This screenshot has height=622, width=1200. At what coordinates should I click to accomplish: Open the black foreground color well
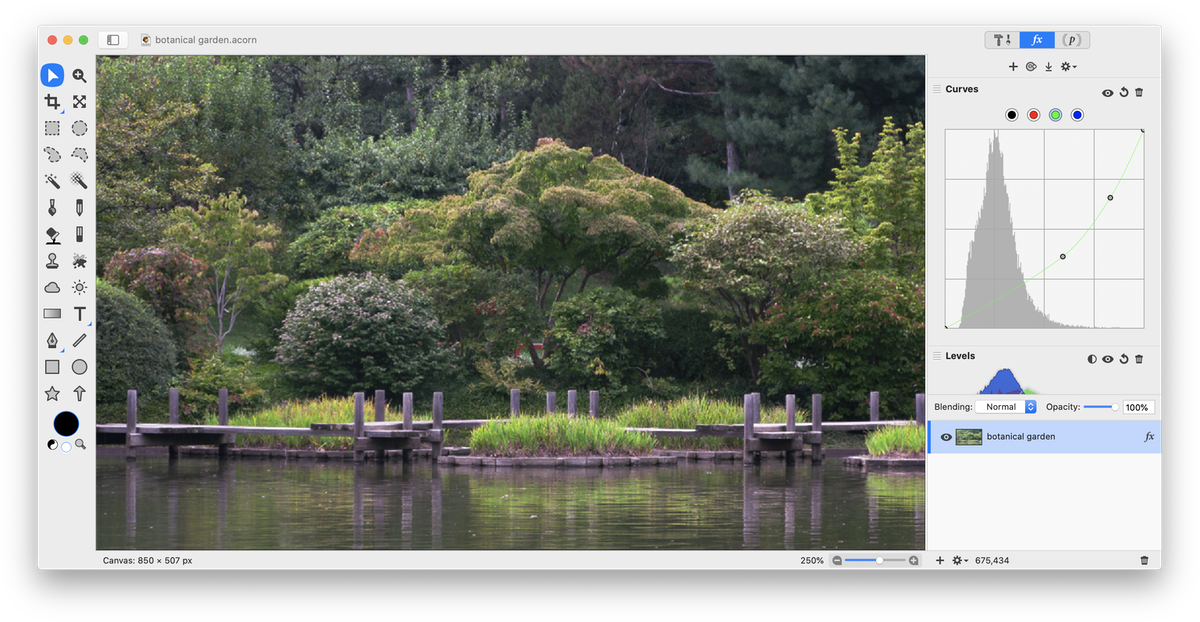point(66,423)
